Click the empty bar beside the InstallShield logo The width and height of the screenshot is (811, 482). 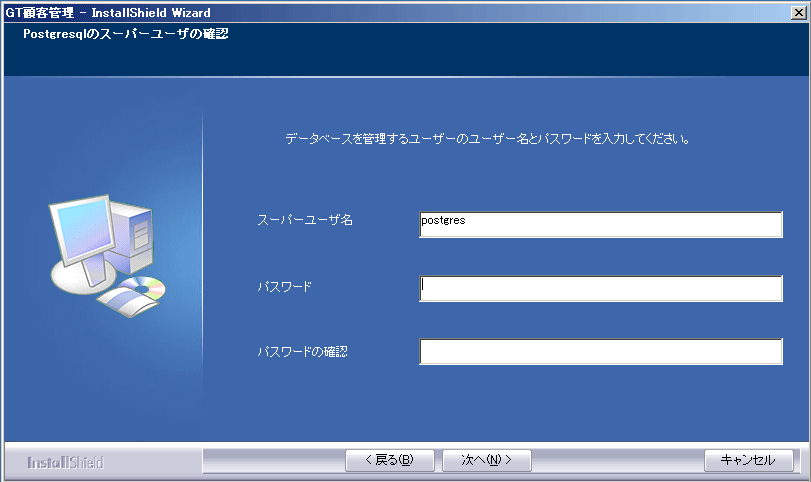point(272,461)
